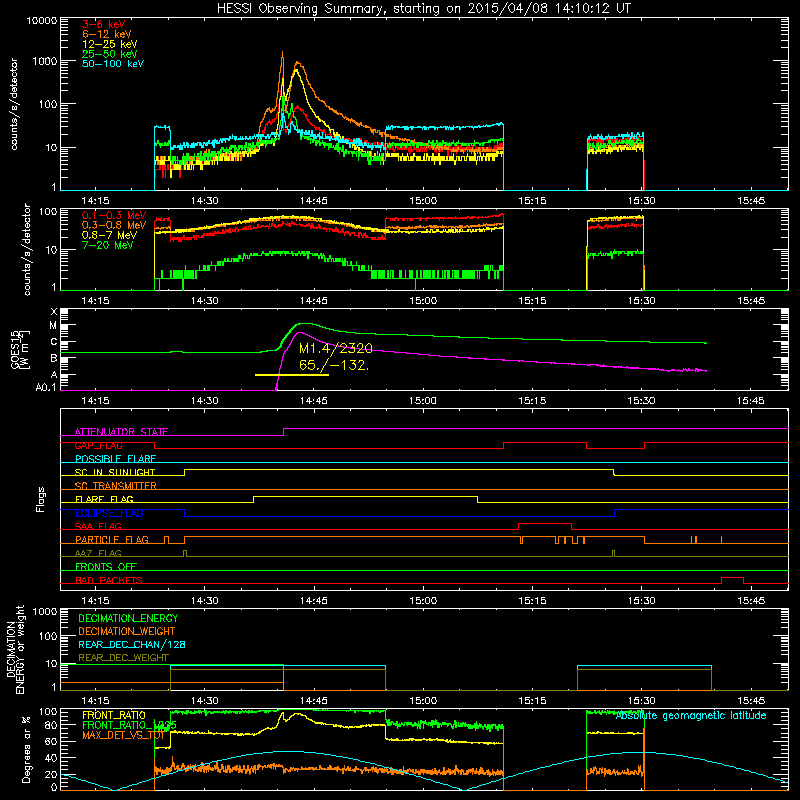
Task: Select the 25-50 keV legend label
Action: point(110,54)
